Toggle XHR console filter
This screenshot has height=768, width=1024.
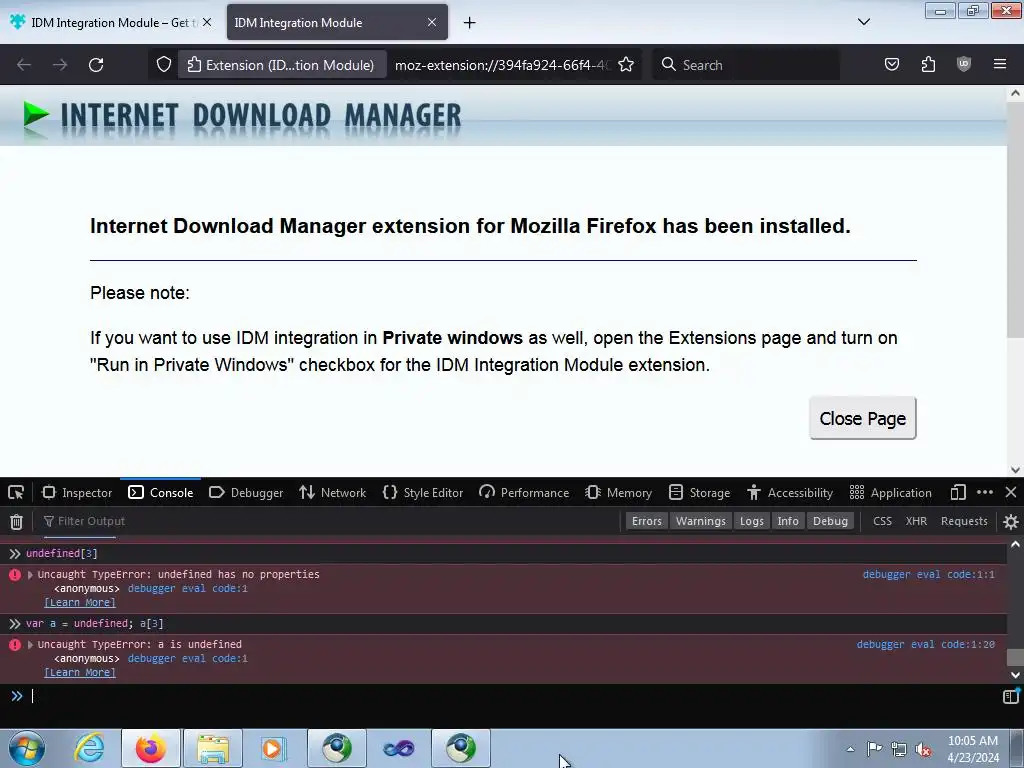pos(916,521)
